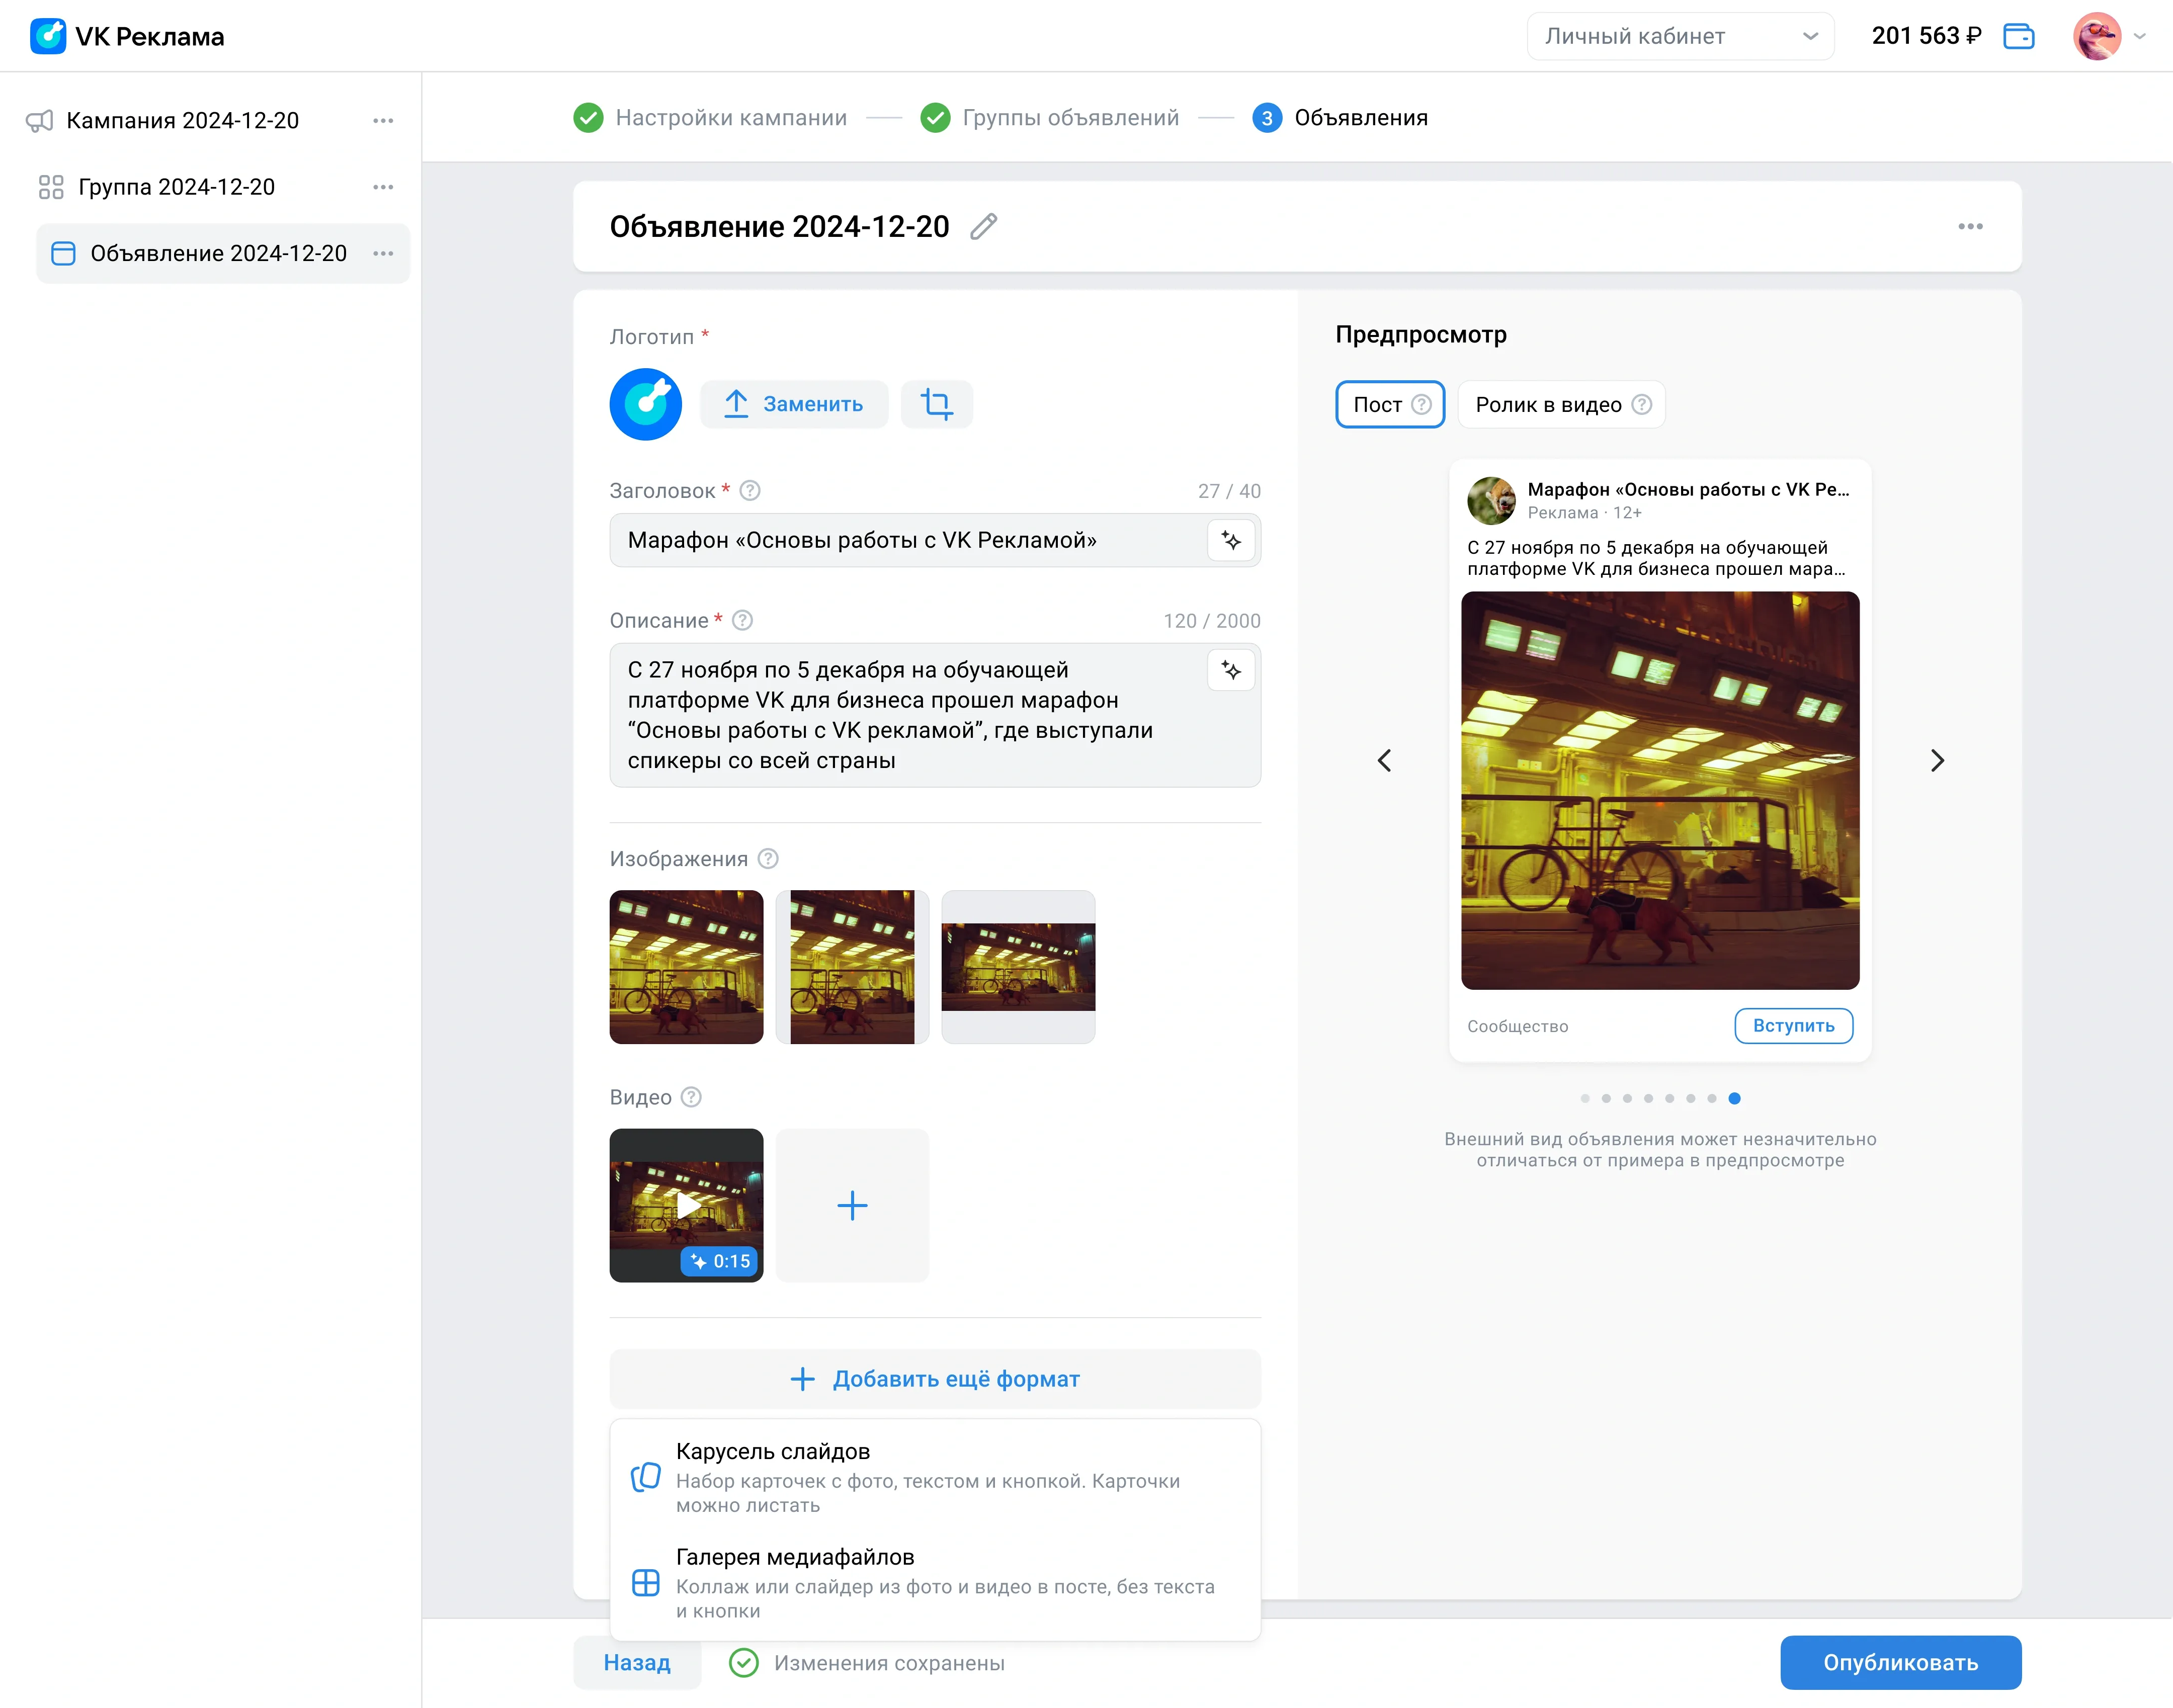Go to Настройки кампании step
Viewport: 2173px width, 1708px height.
[710, 118]
